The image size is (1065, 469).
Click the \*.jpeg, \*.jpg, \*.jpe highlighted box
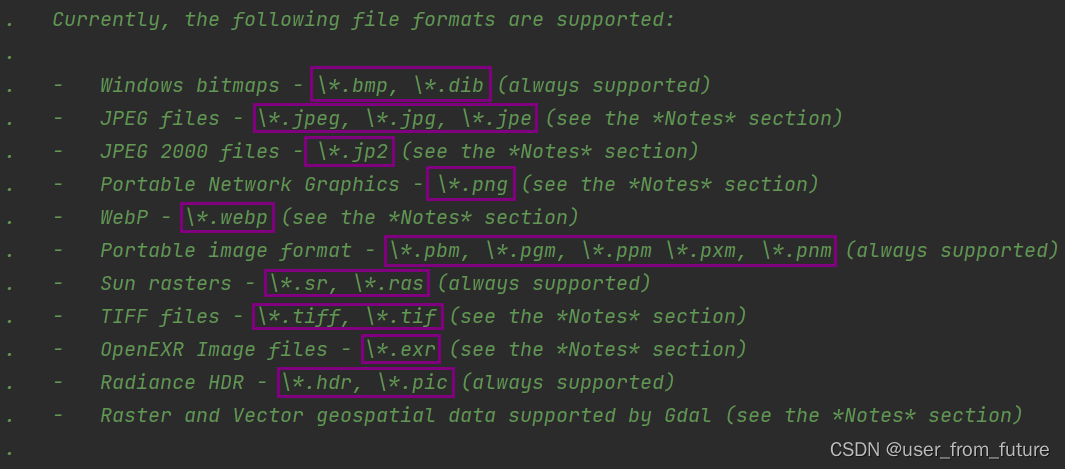pos(395,117)
